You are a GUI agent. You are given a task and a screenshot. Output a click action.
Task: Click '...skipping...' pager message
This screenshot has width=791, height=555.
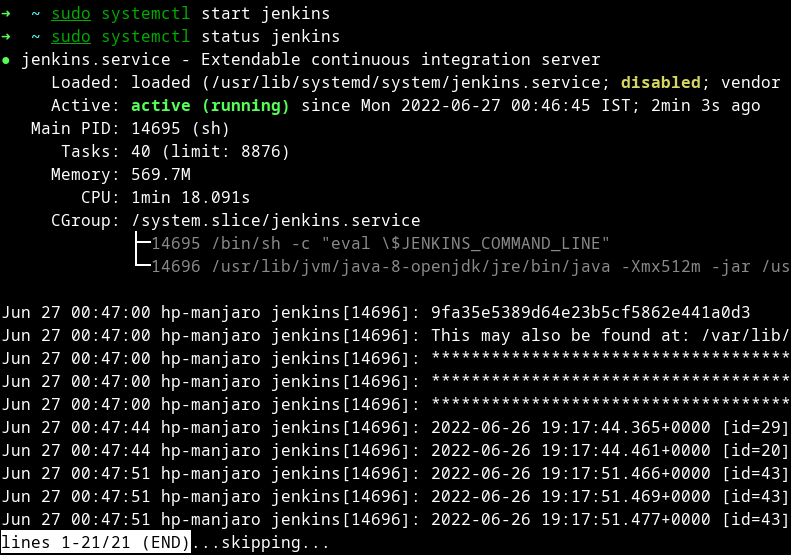[x=260, y=543]
